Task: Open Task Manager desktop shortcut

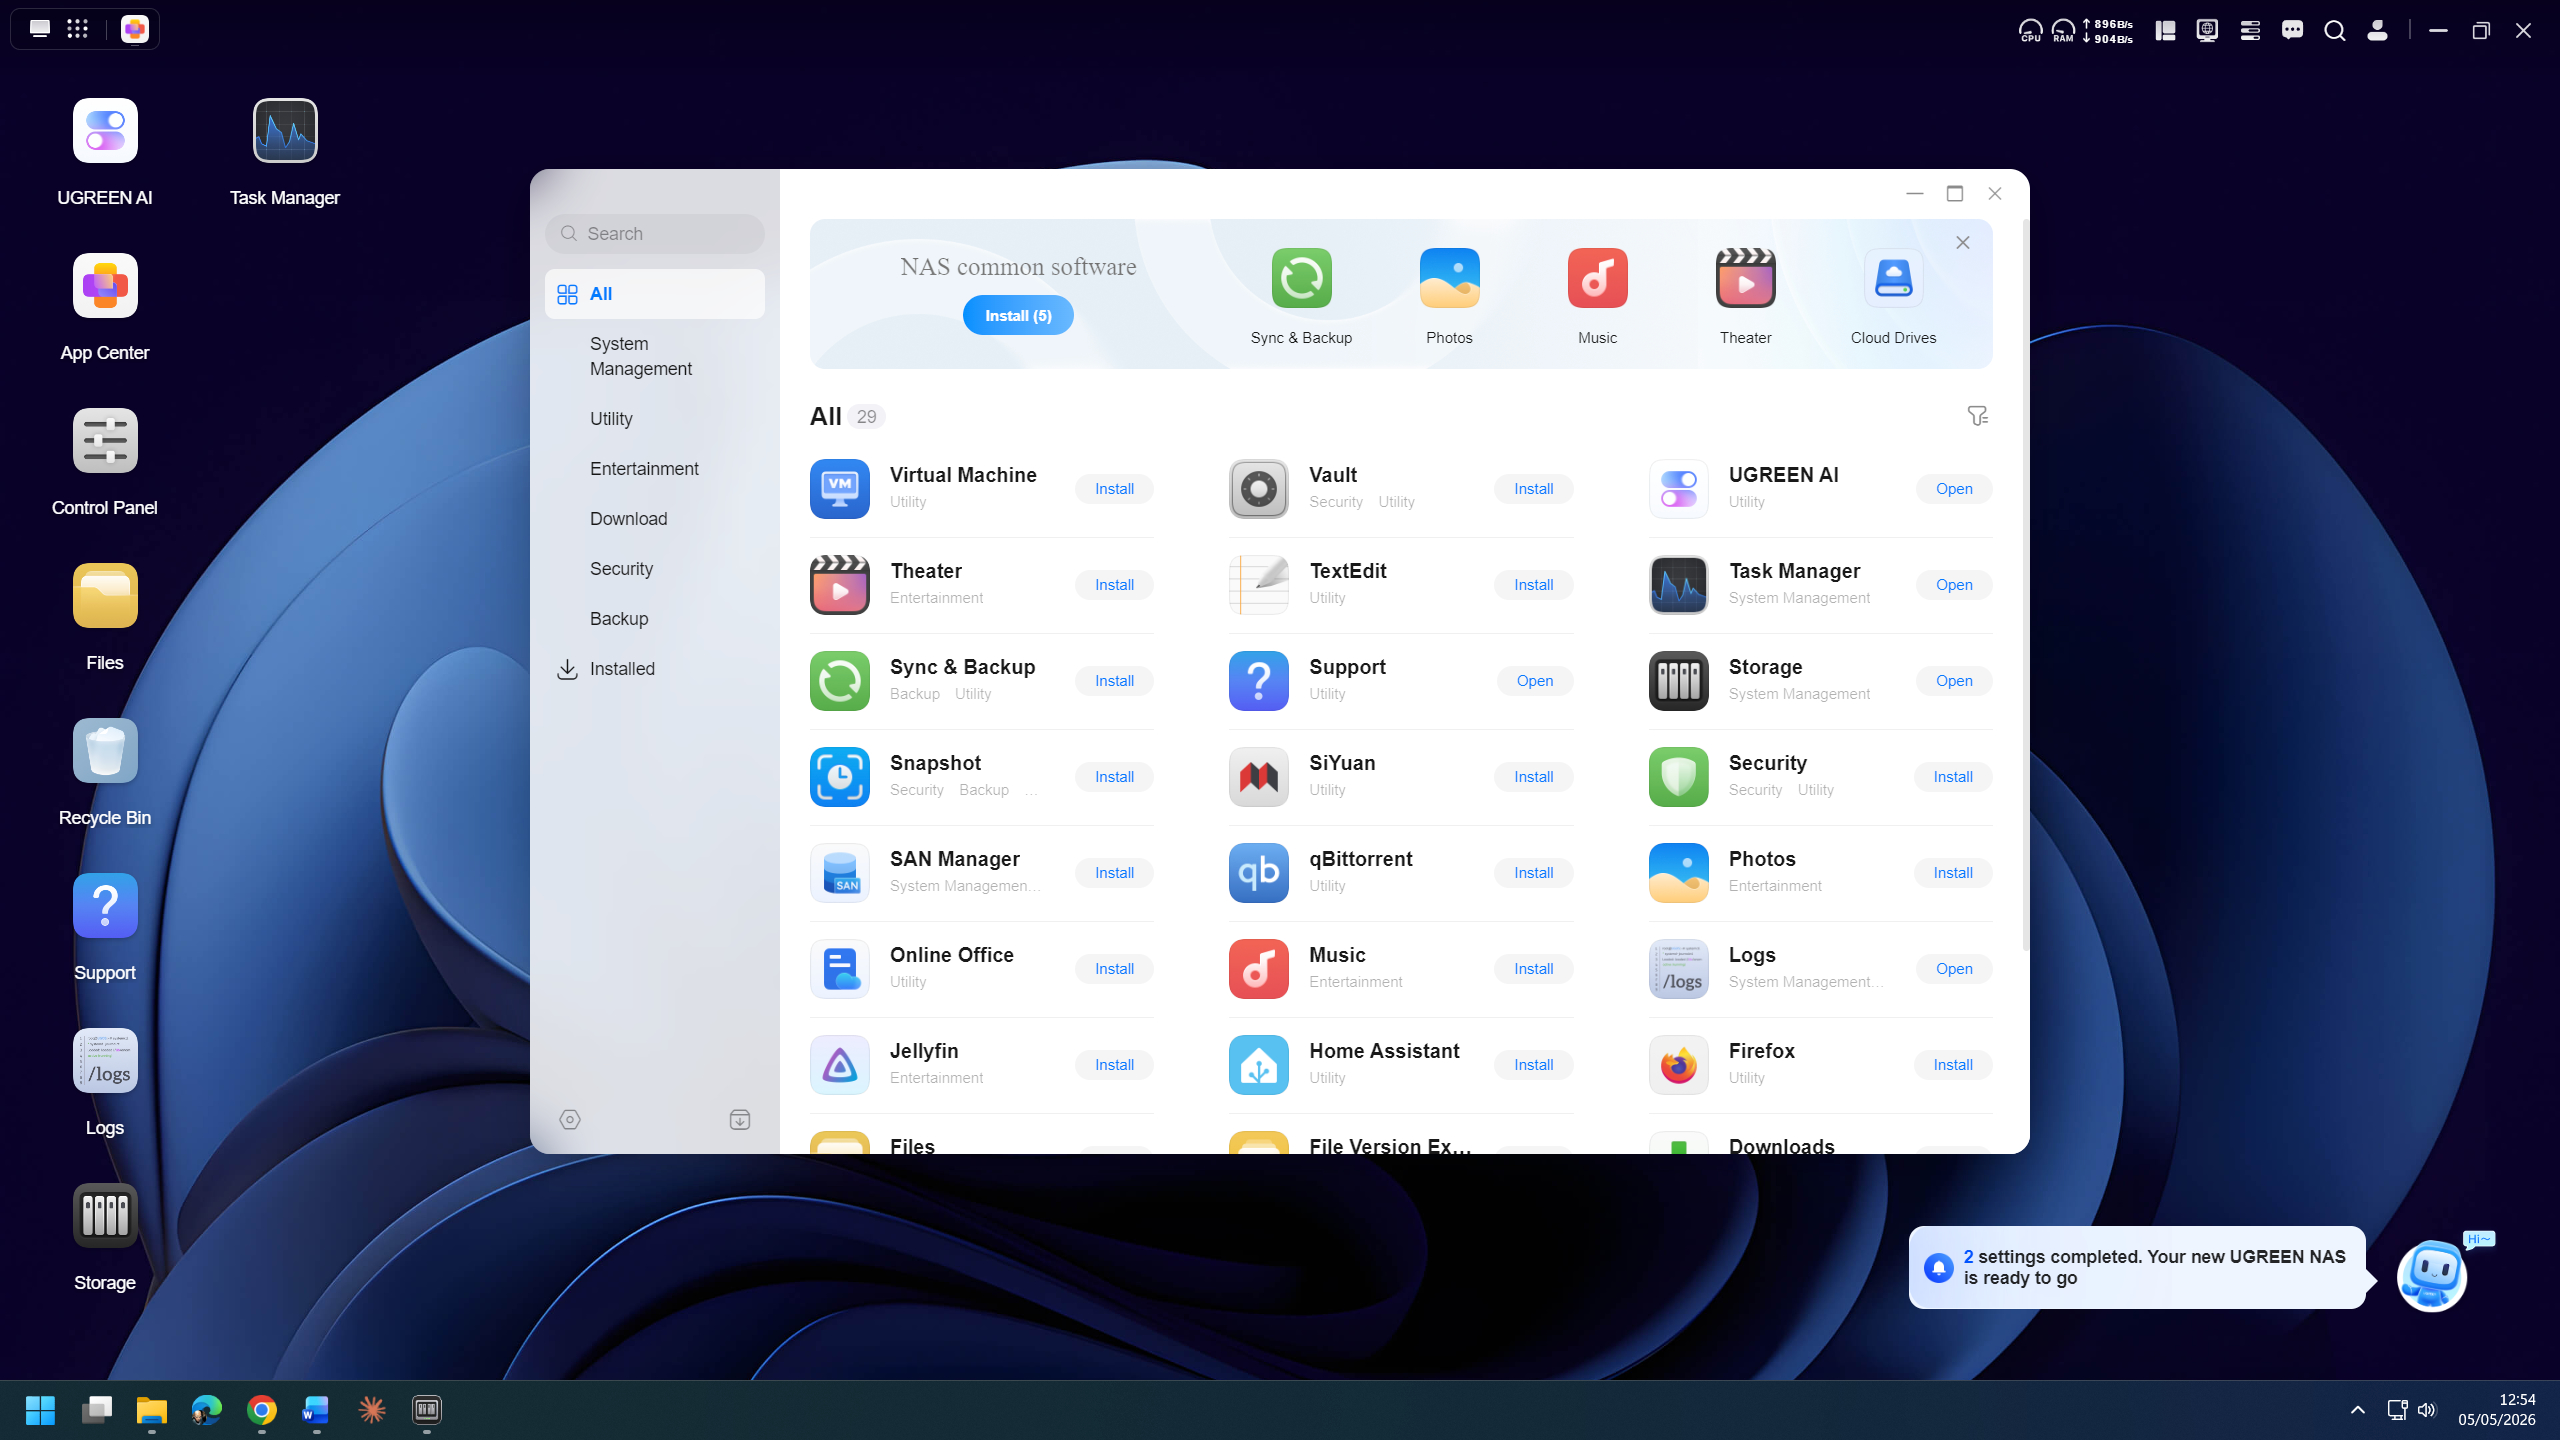Action: pos(285,131)
